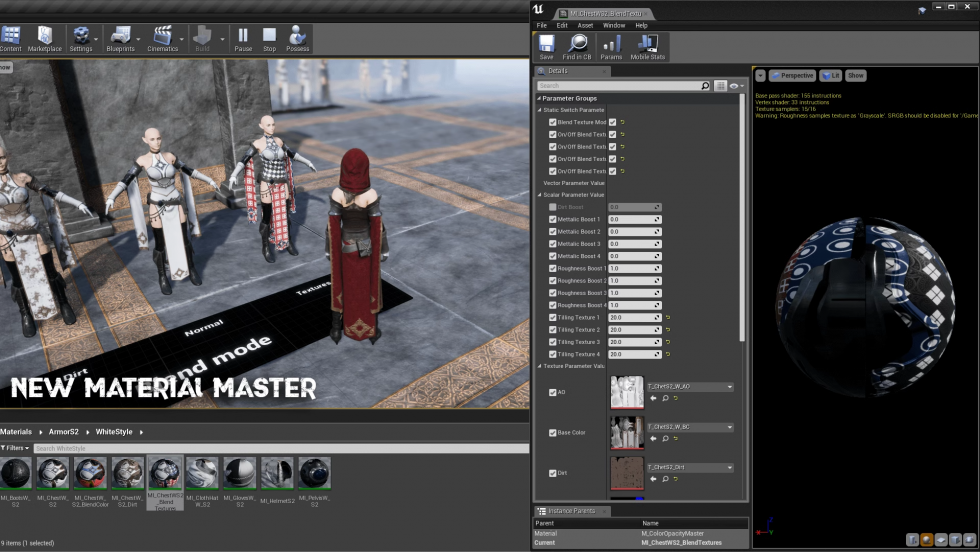Open the Blueprints toolbar menu
Viewport: 980px width, 552px height.
coord(121,39)
